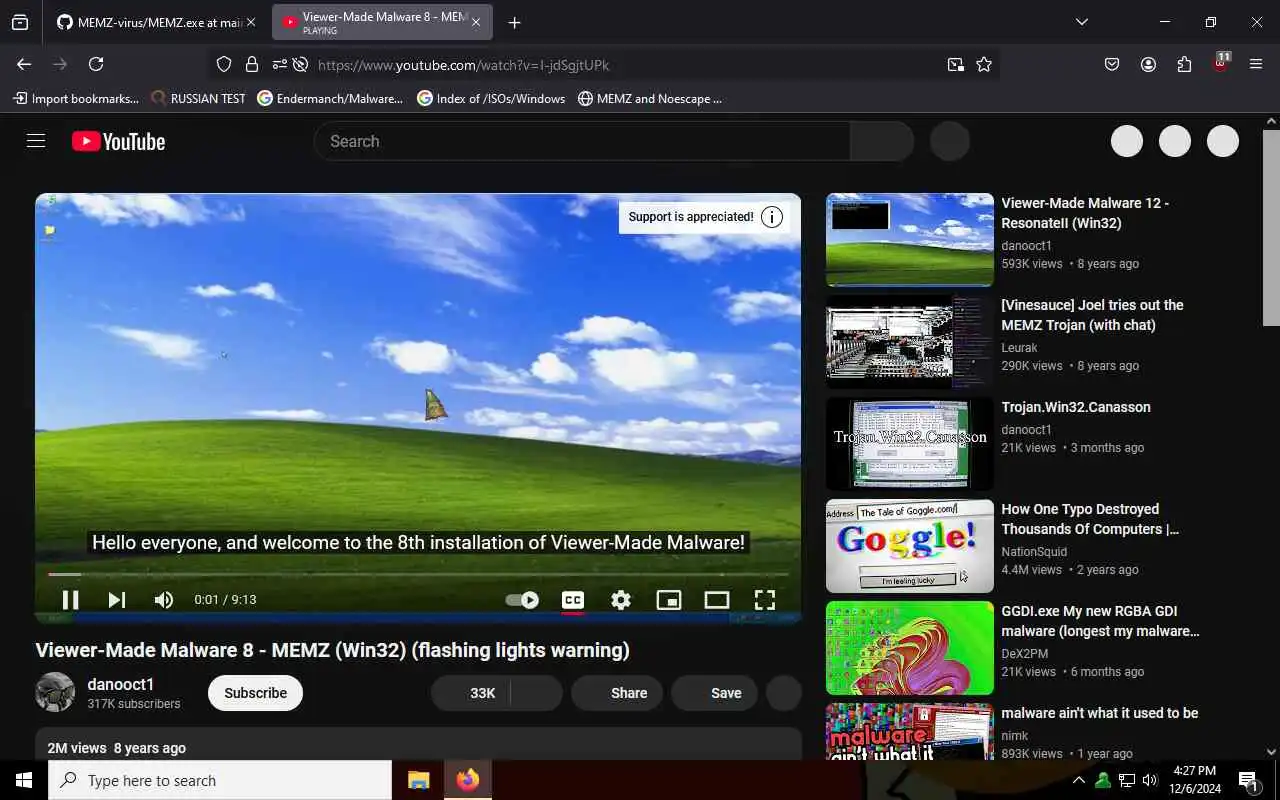This screenshot has width=1280, height=800.
Task: Open Firefox application menu
Action: pyautogui.click(x=1256, y=64)
